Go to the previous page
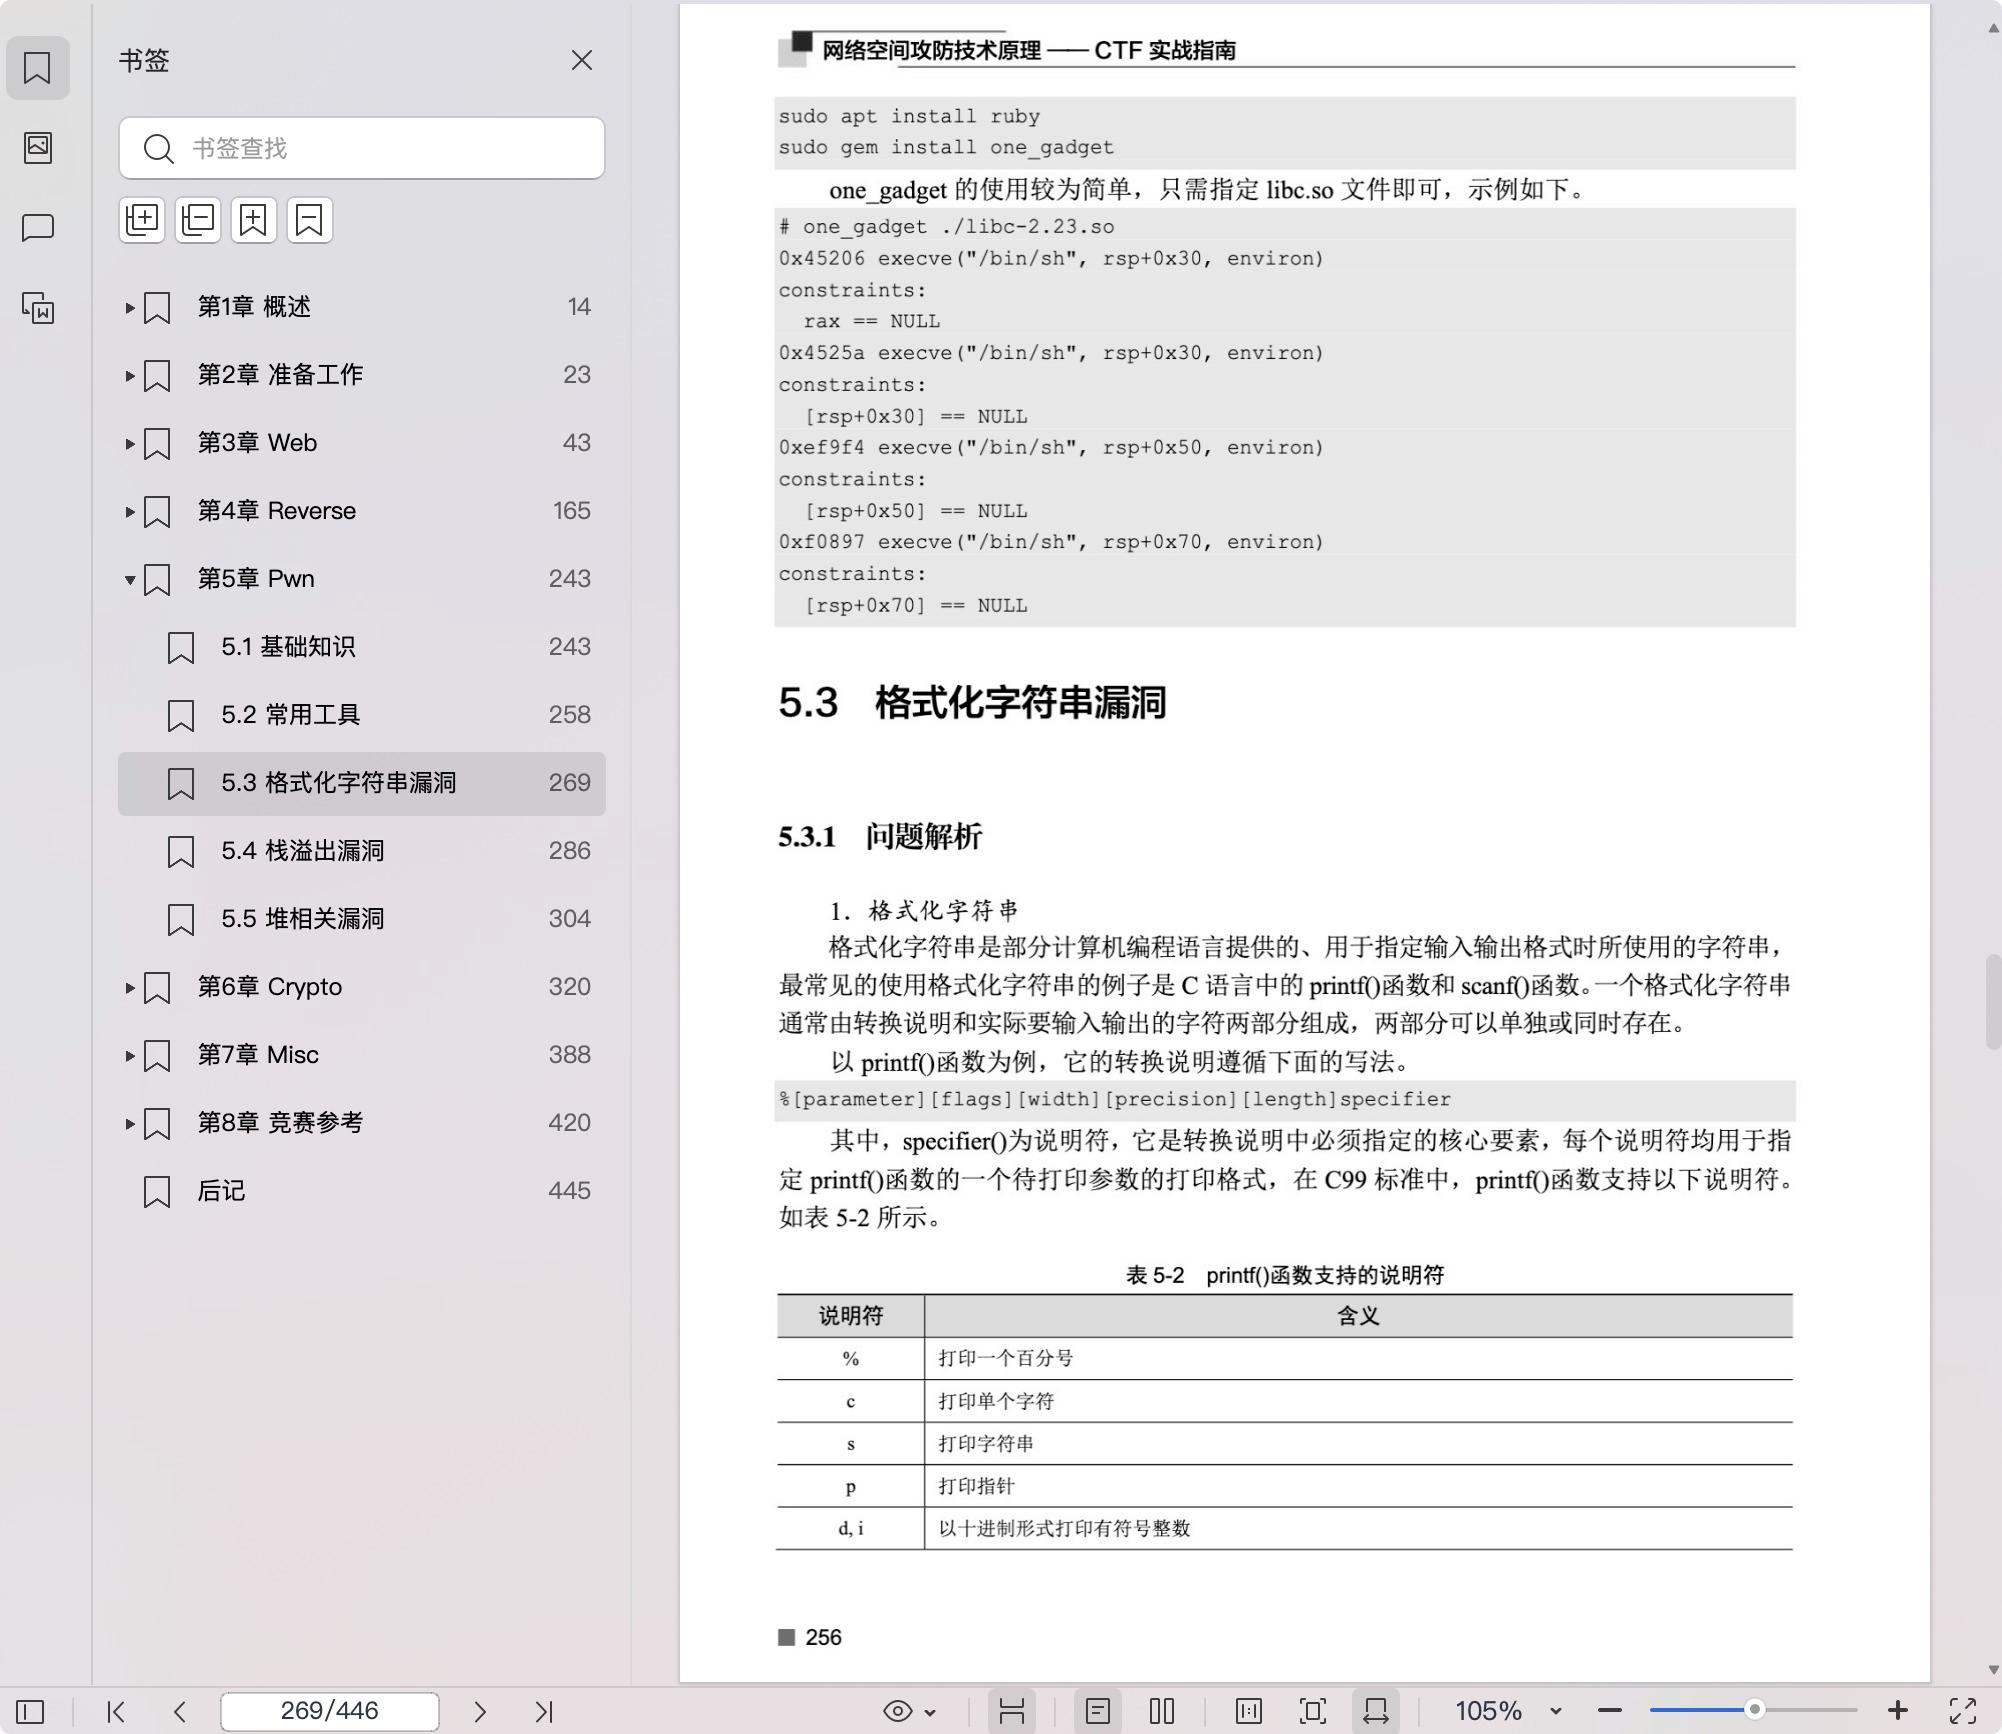Screen dimensions: 2002x1734 180,1712
